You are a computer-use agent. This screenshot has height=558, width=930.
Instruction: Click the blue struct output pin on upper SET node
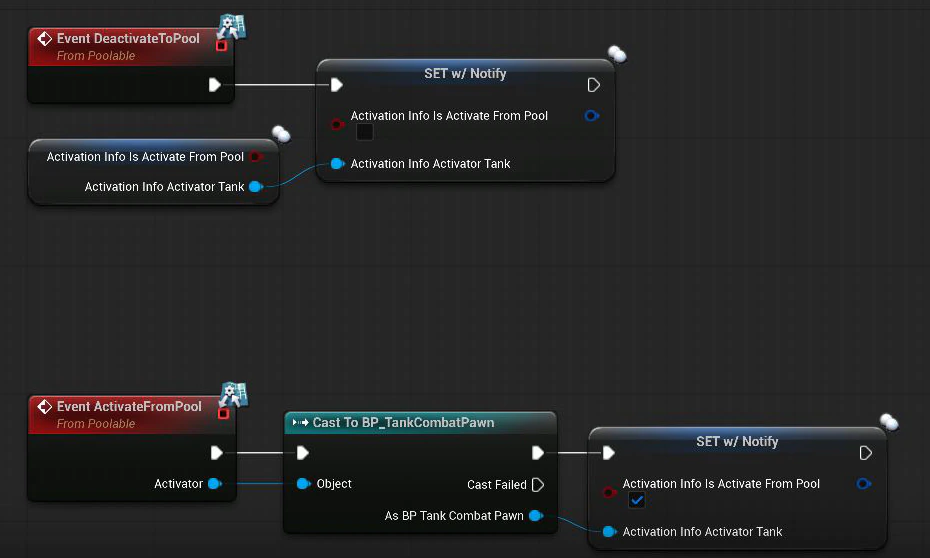click(591, 116)
